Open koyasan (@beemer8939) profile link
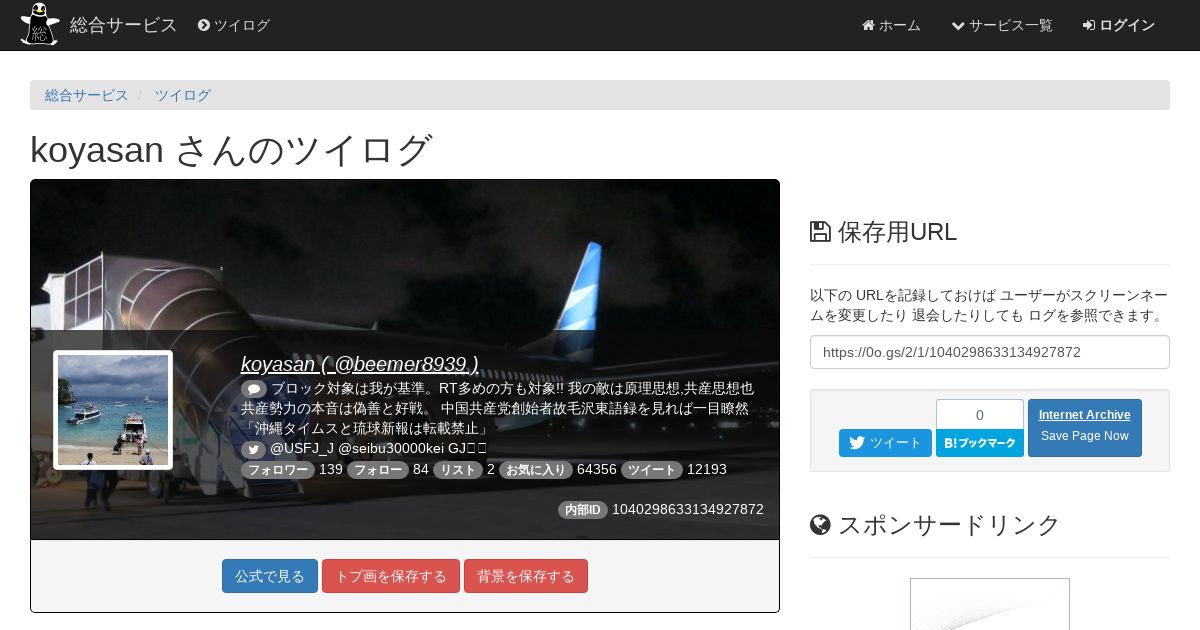This screenshot has width=1200, height=630. click(360, 364)
